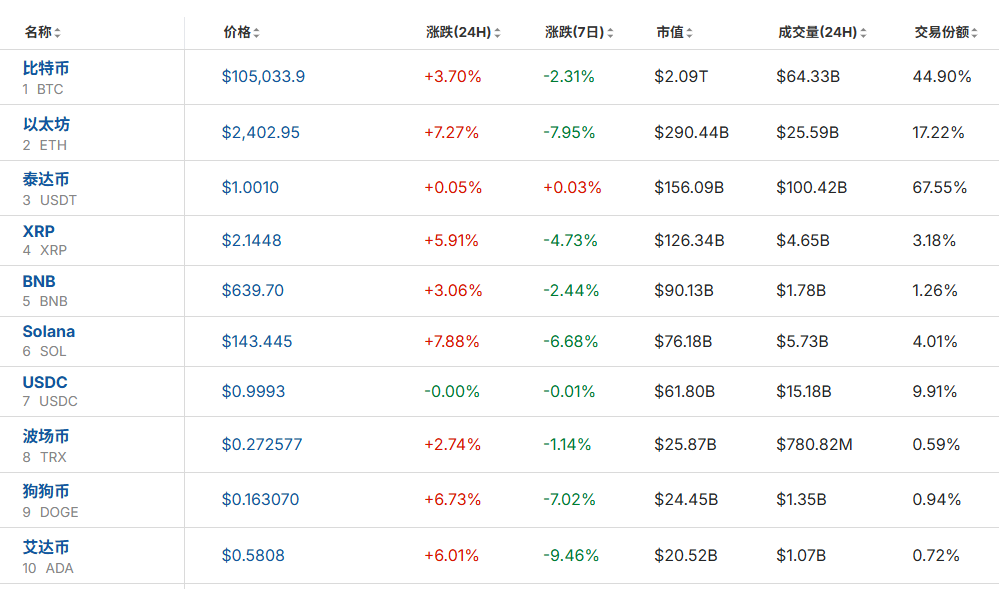The width and height of the screenshot is (999, 589).
Task: Click Solana price $143.445
Action: [257, 342]
